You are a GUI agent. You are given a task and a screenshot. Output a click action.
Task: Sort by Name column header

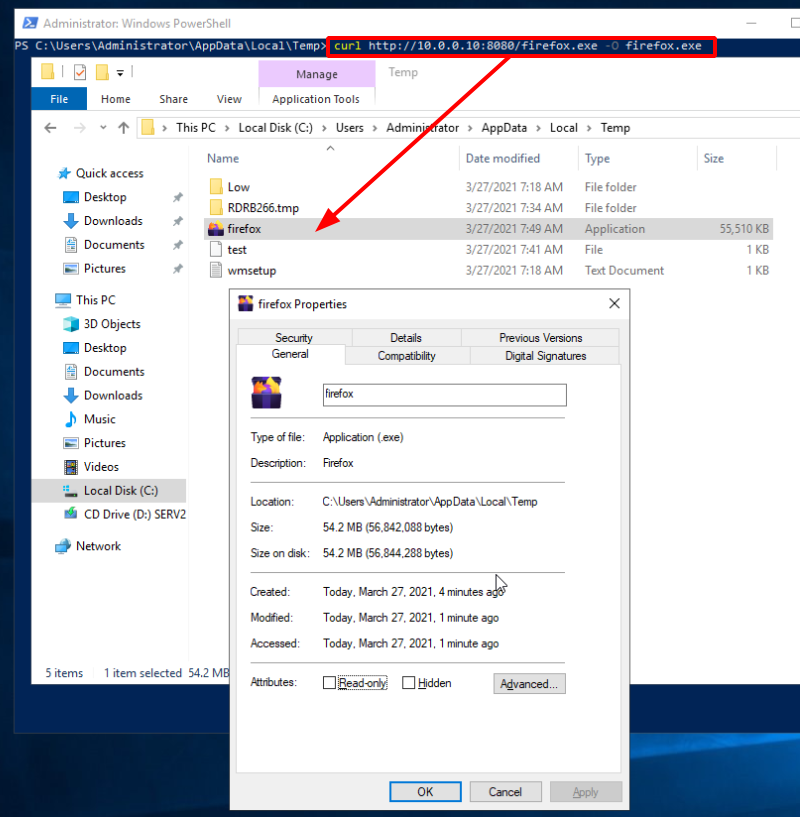tap(223, 158)
